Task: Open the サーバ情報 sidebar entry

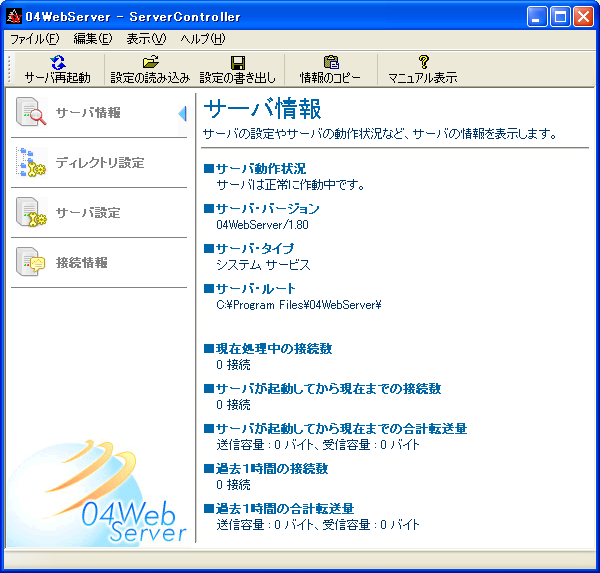Action: [x=99, y=113]
